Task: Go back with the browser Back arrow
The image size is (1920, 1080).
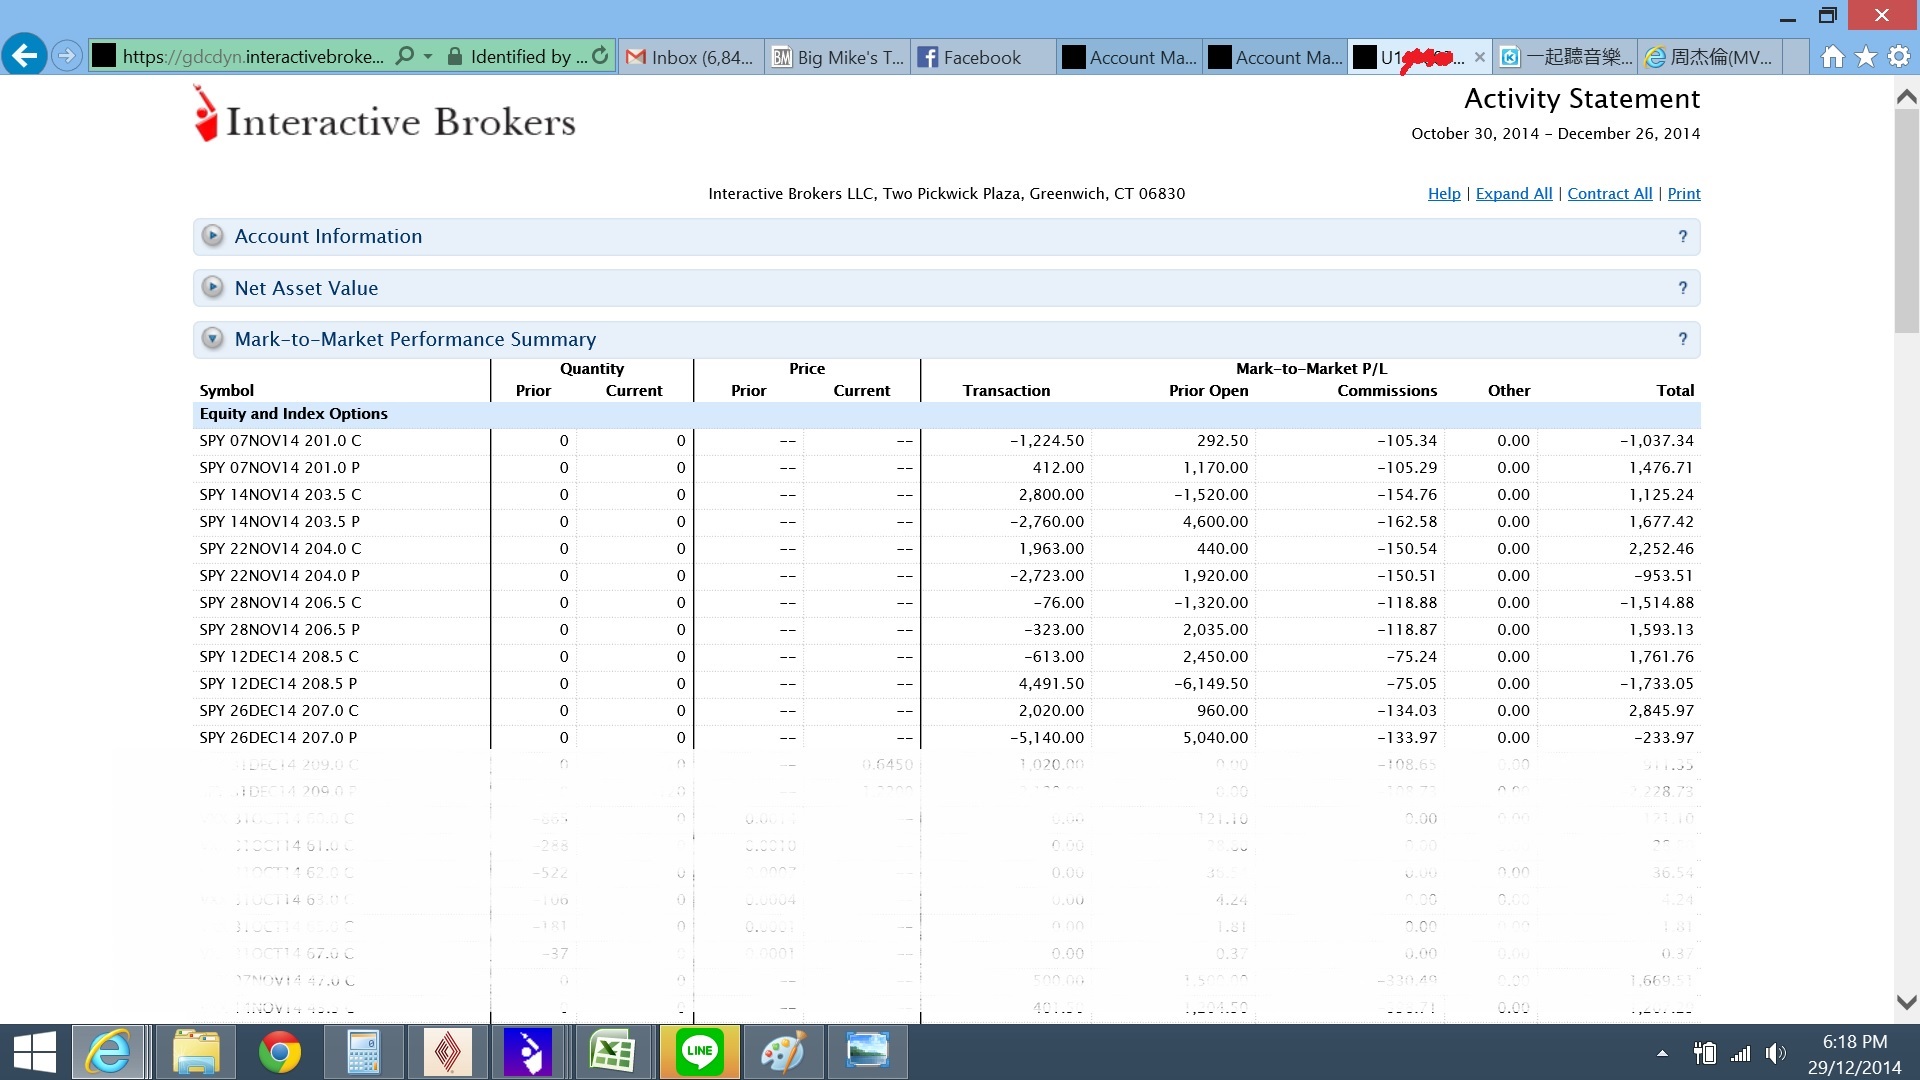Action: [x=24, y=55]
